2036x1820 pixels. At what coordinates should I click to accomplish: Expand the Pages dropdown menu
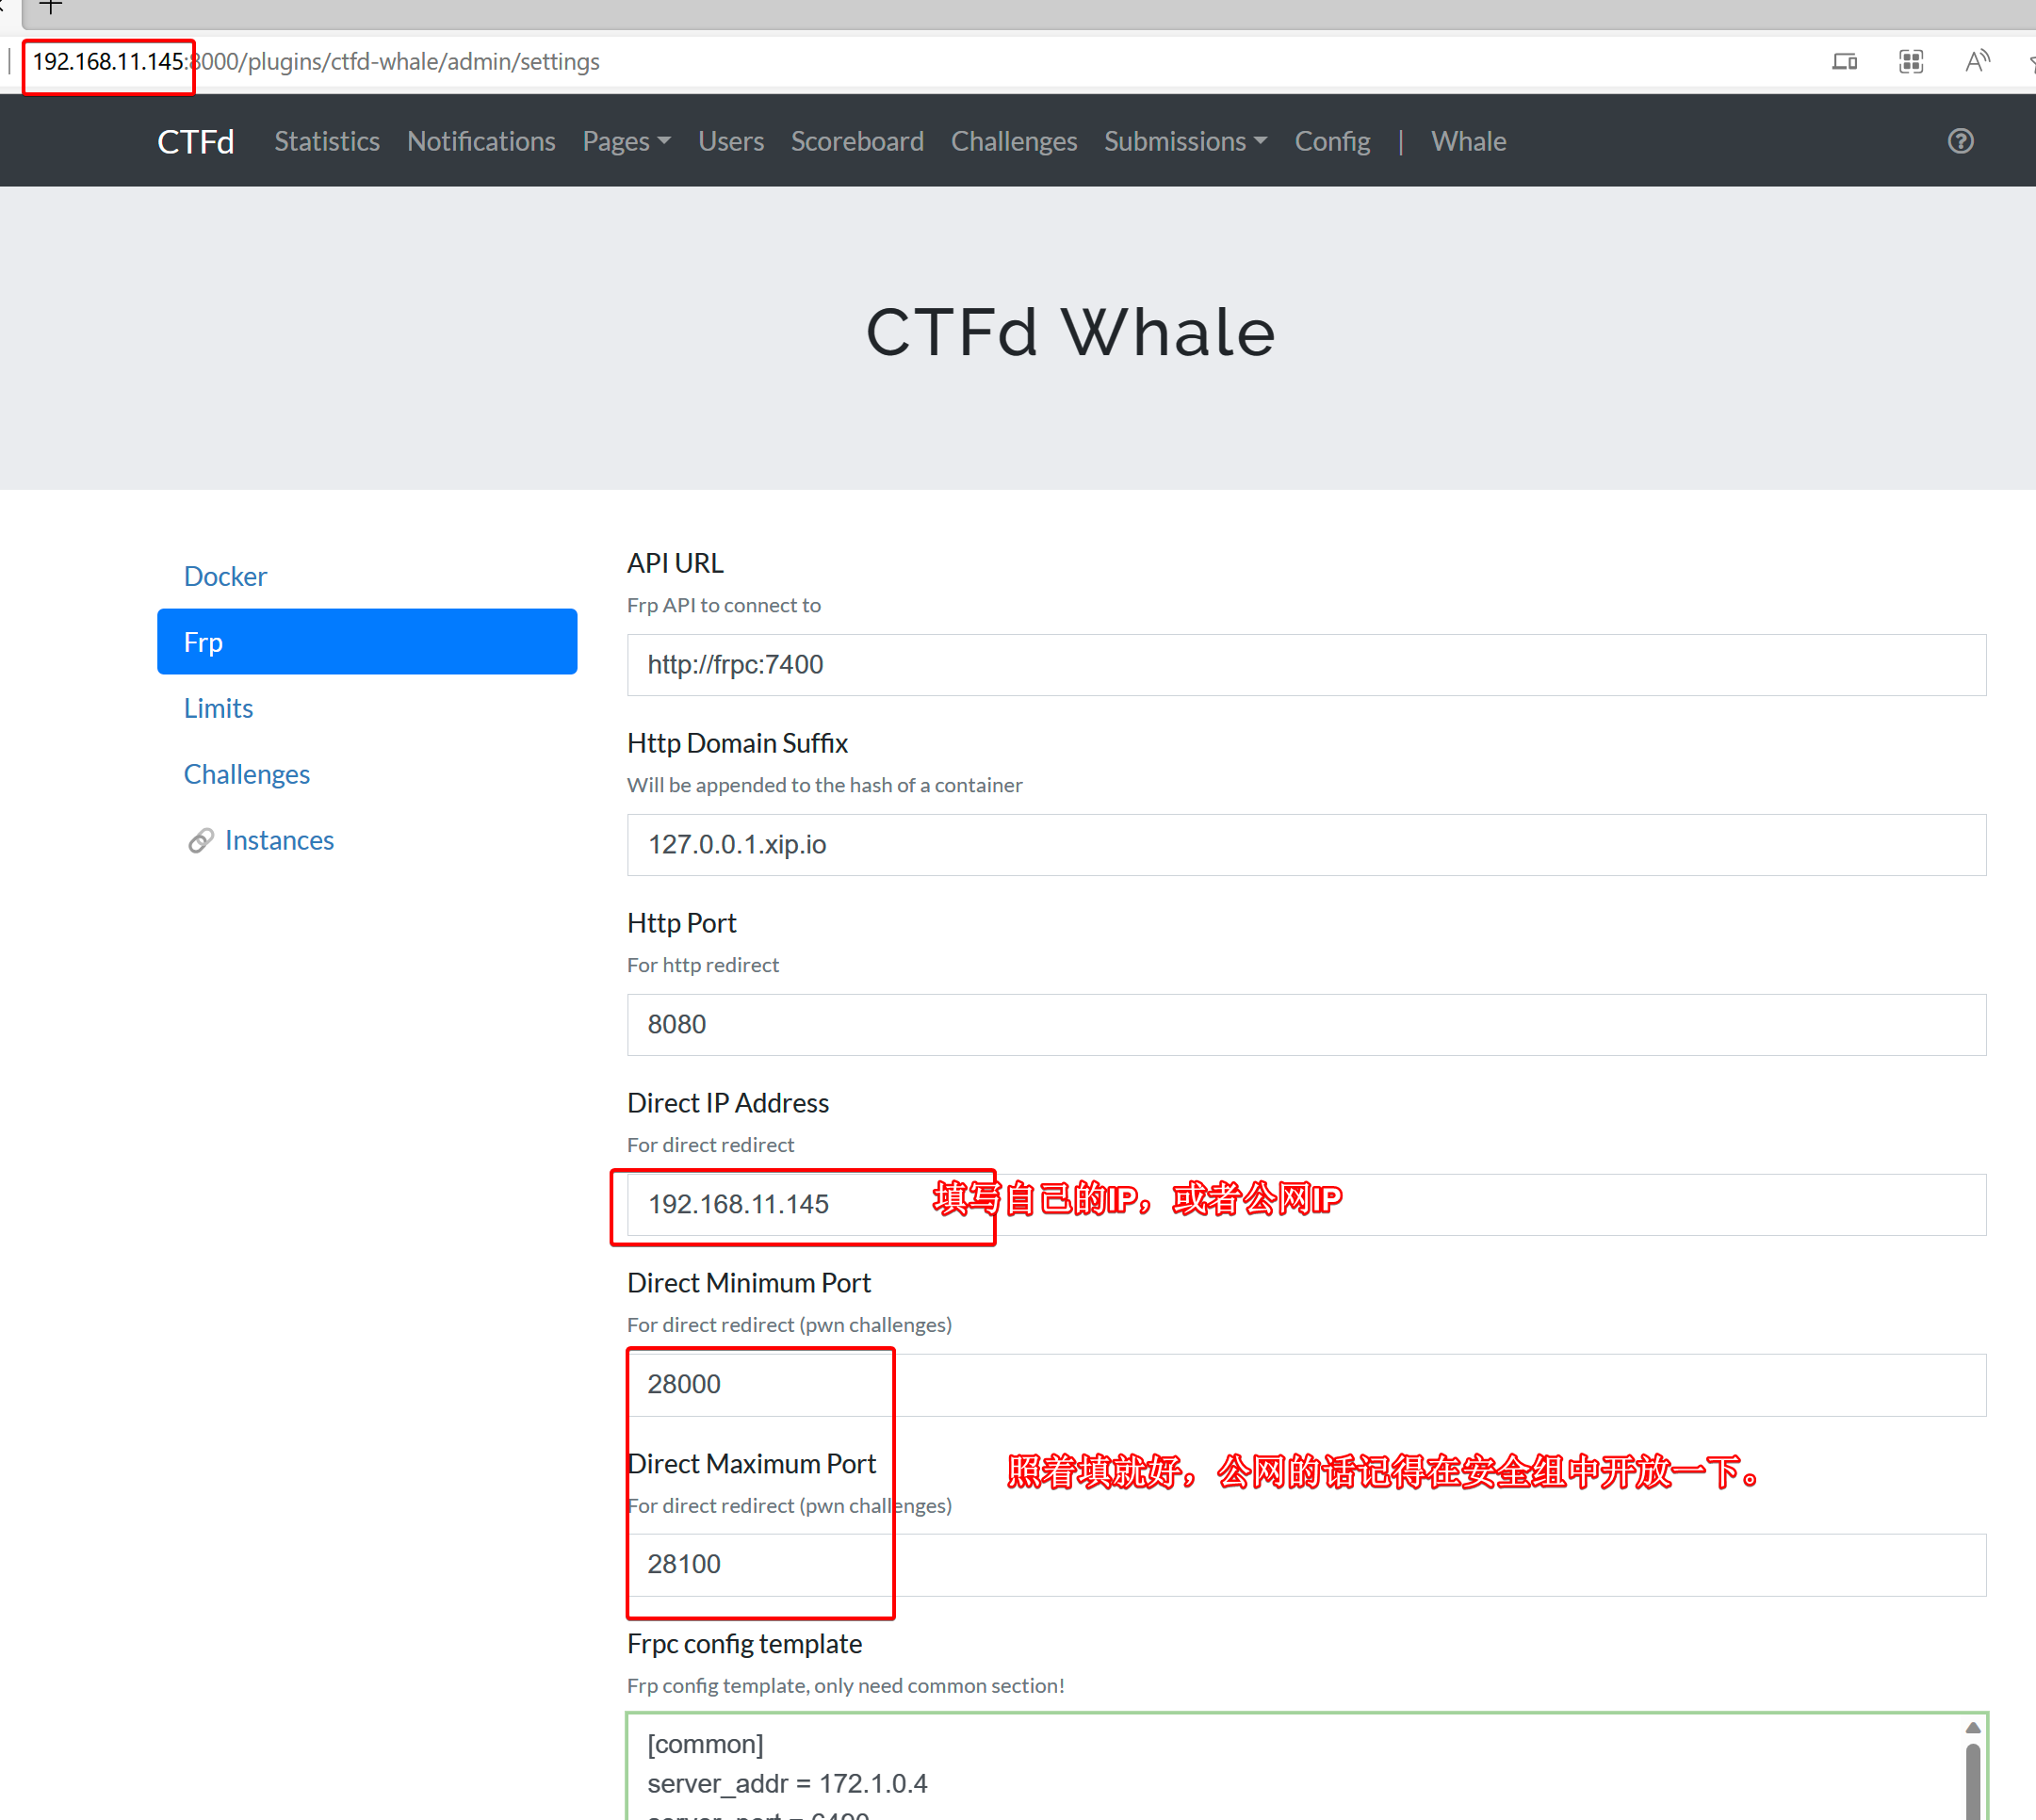(x=626, y=141)
